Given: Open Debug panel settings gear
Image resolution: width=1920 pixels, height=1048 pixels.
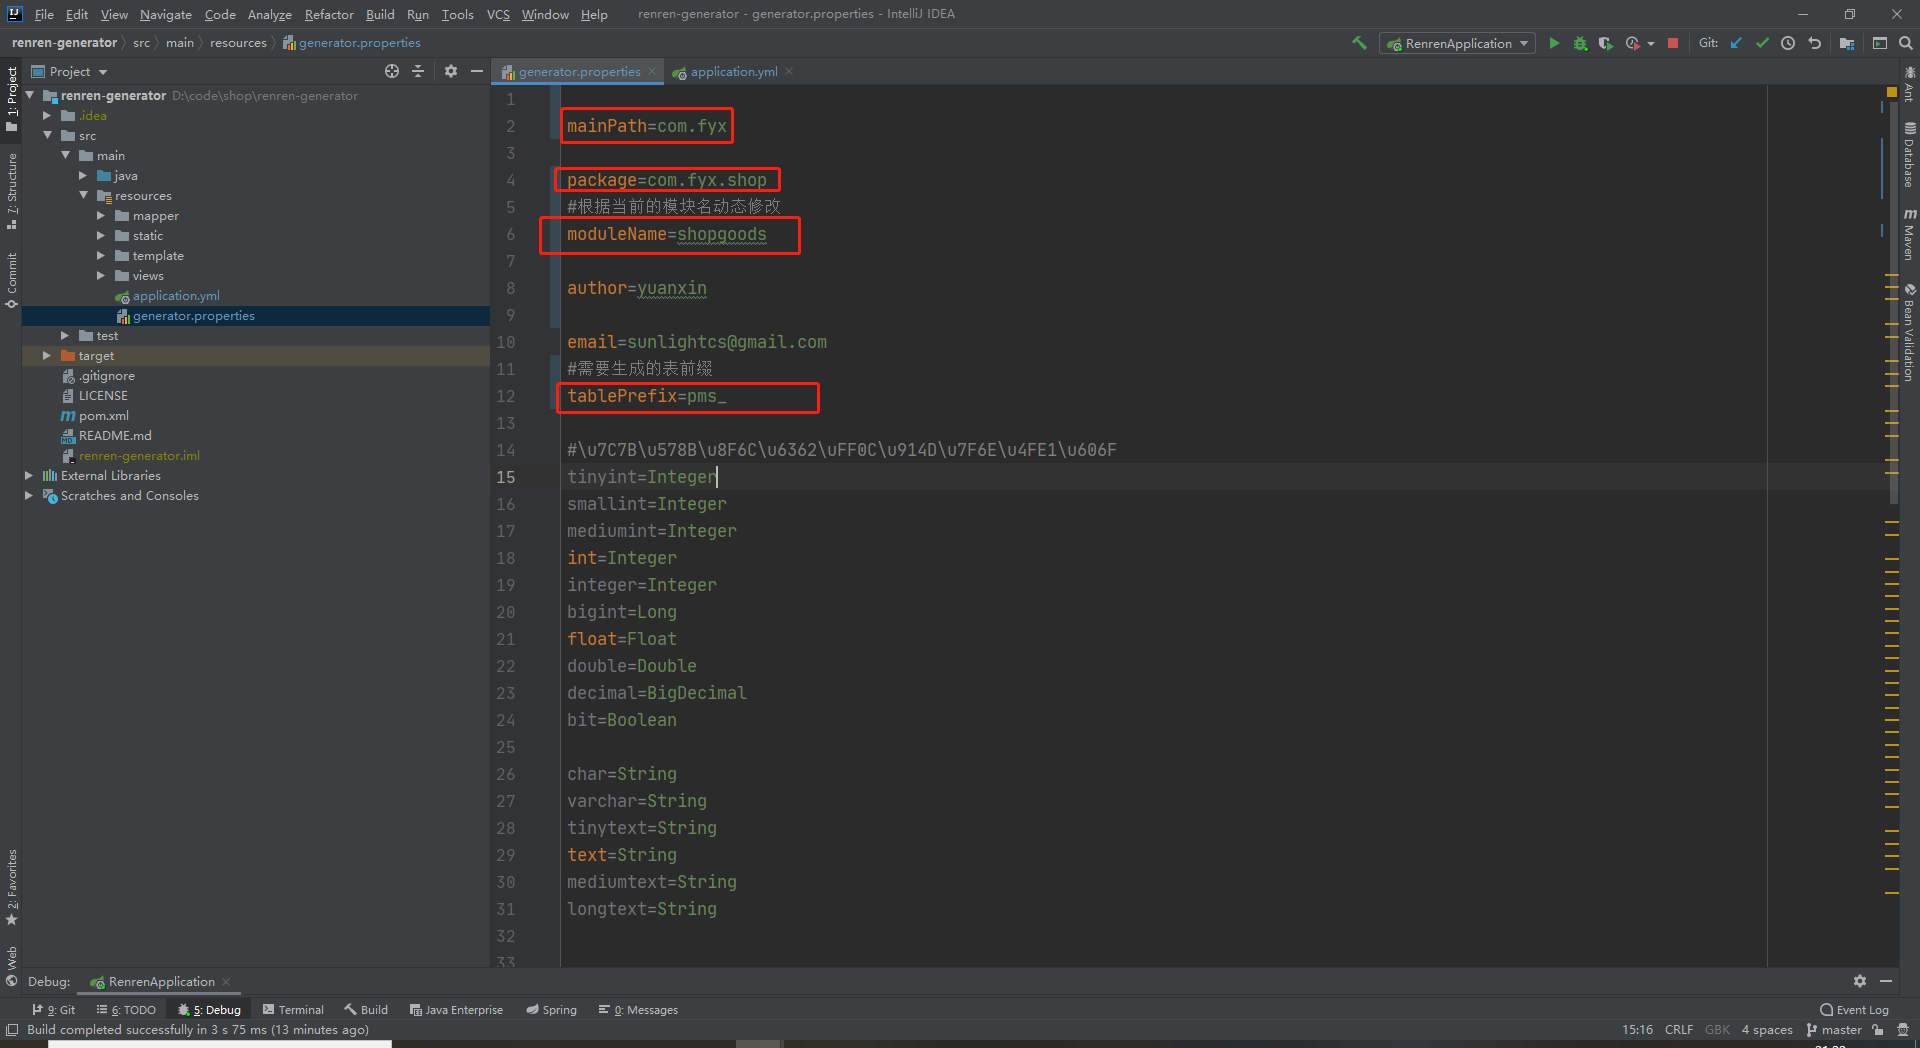Looking at the screenshot, I should [1860, 981].
